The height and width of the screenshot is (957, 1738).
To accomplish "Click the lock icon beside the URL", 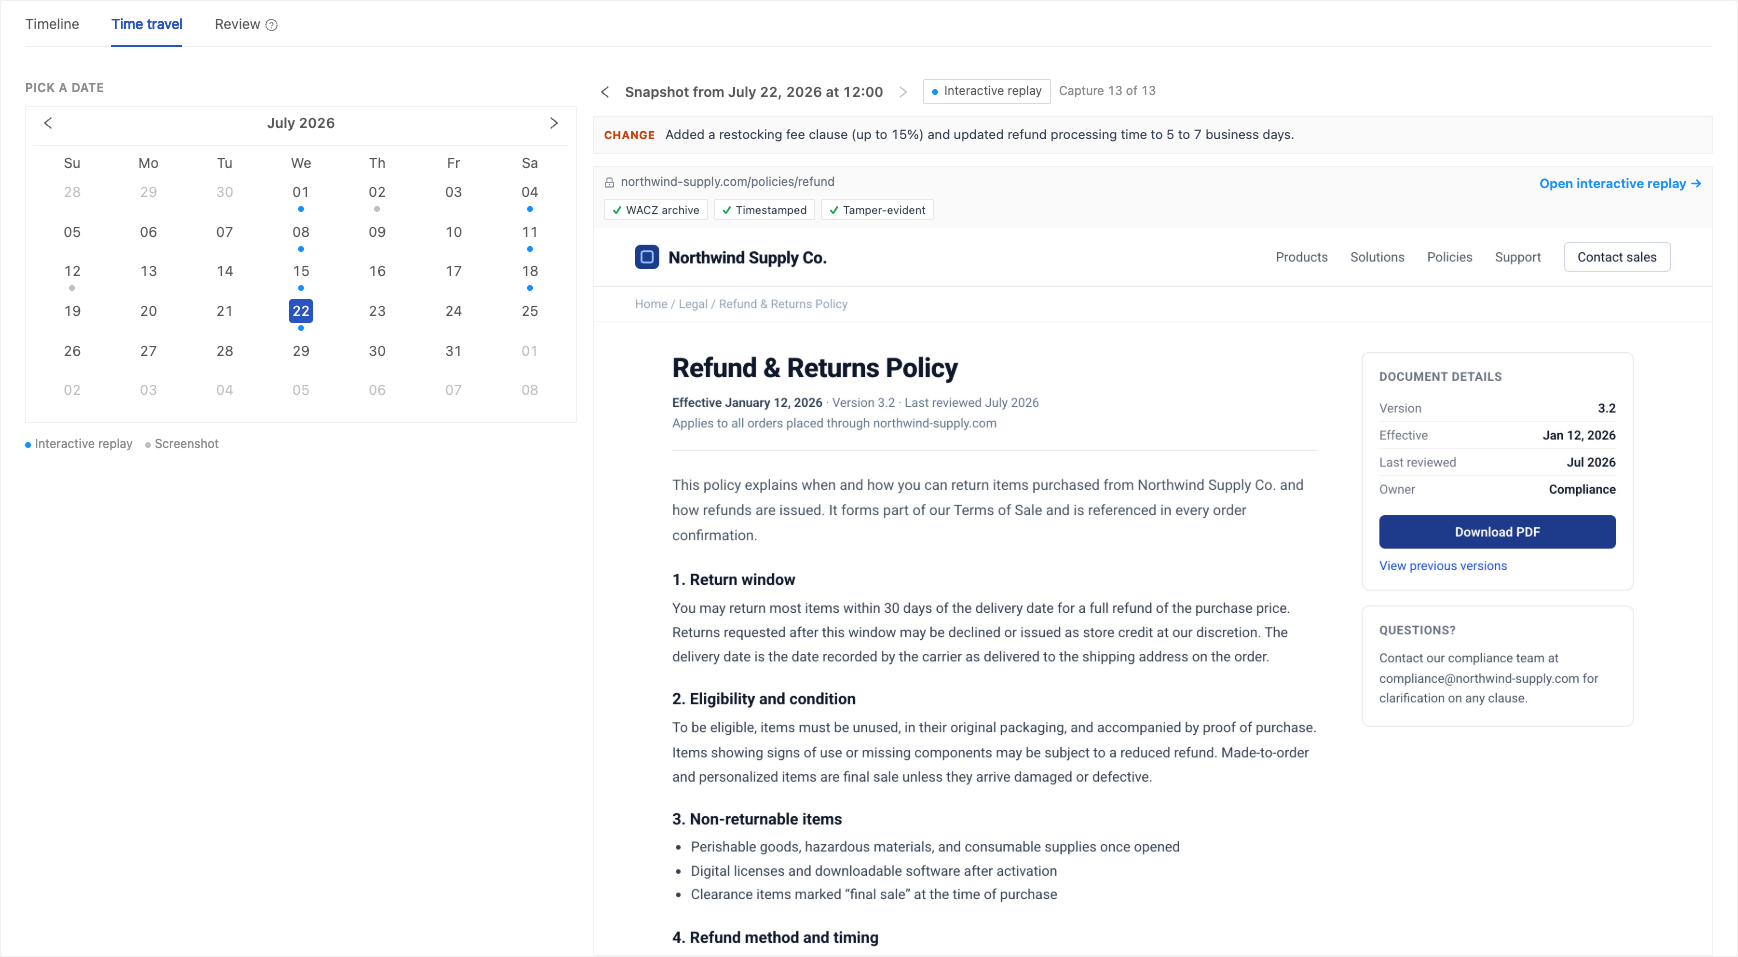I will 609,182.
